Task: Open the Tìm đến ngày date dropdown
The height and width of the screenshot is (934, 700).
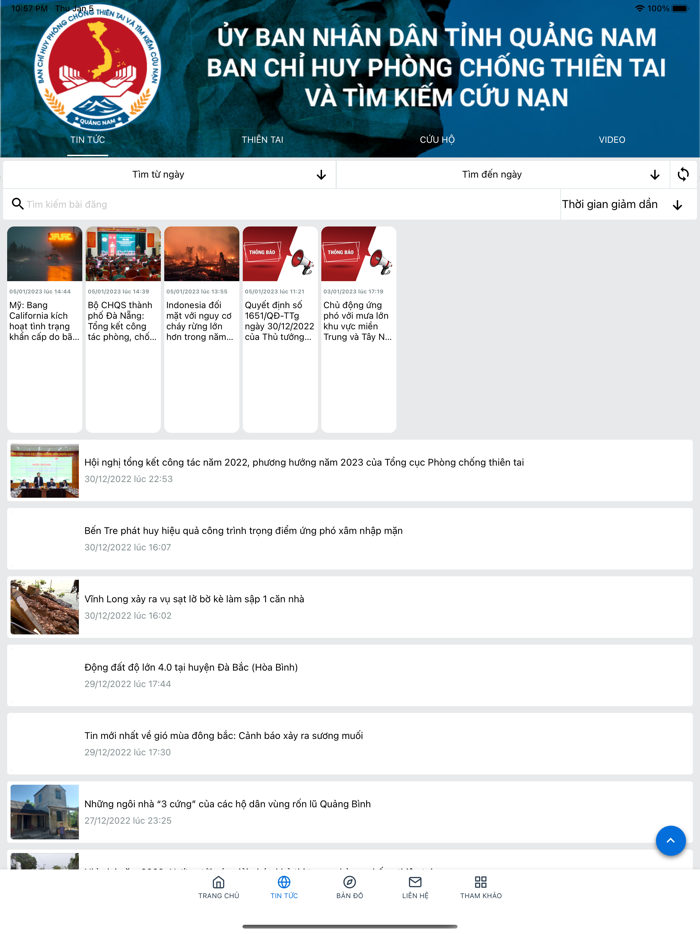Action: [503, 175]
